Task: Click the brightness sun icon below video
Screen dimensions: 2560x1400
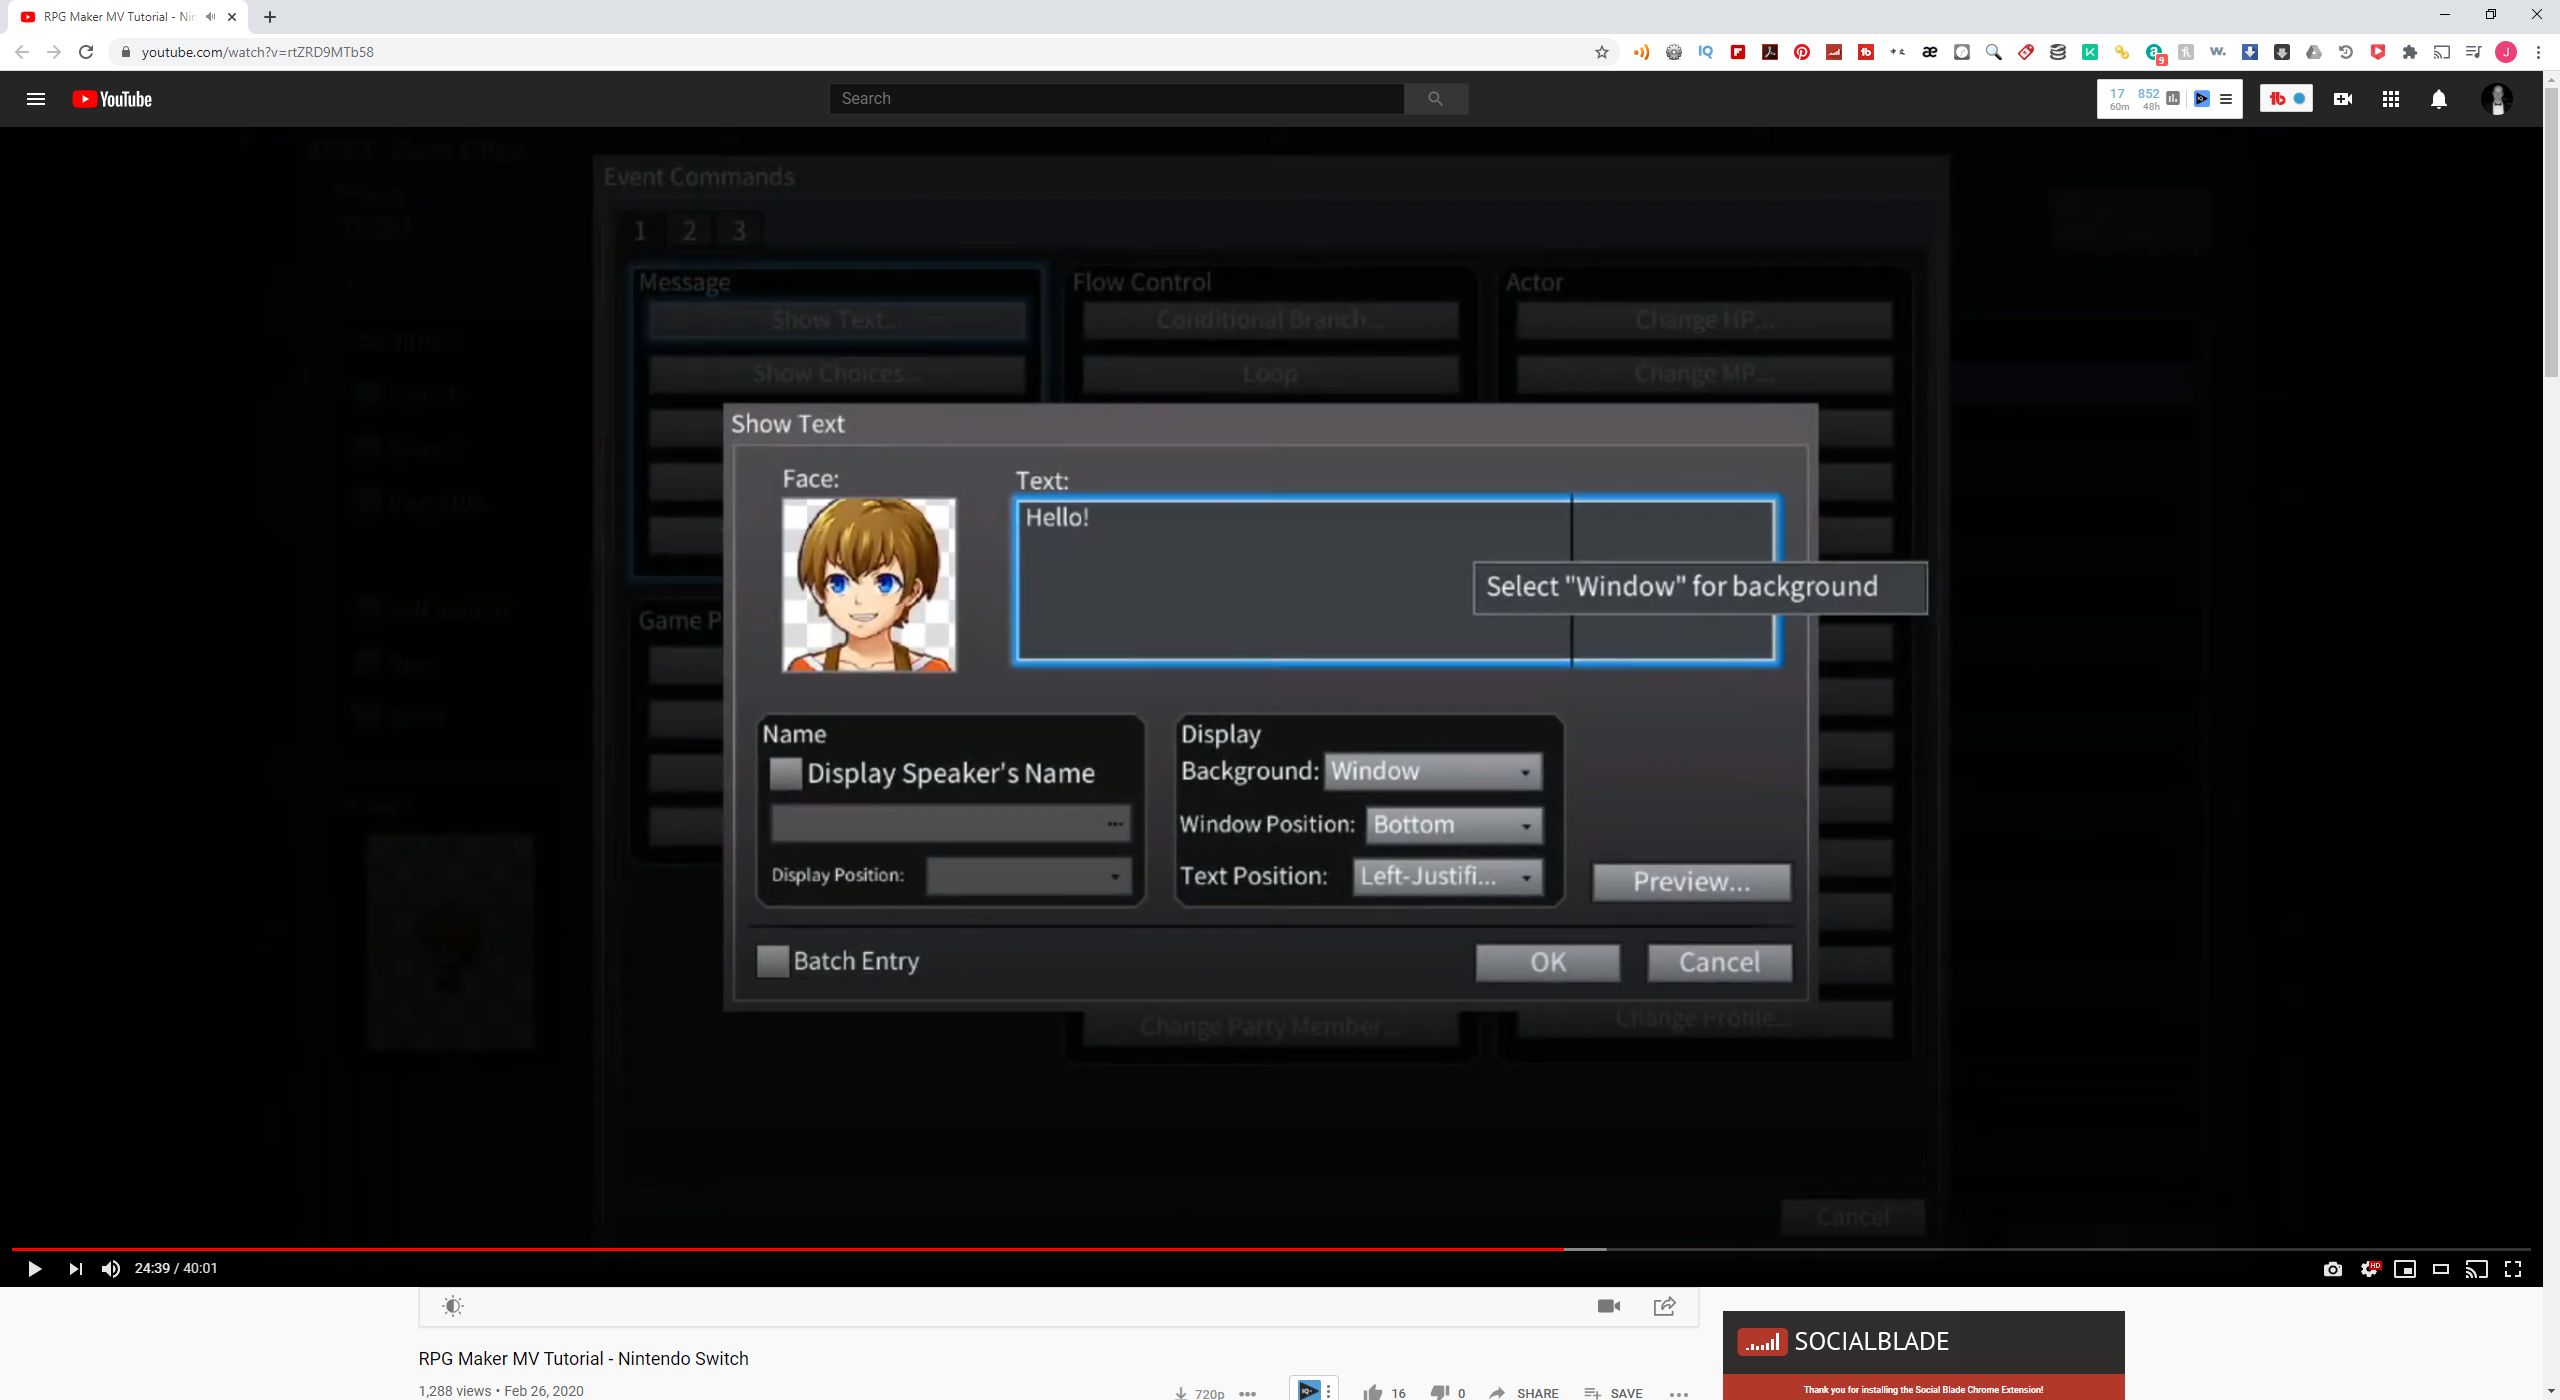Action: click(x=453, y=1306)
